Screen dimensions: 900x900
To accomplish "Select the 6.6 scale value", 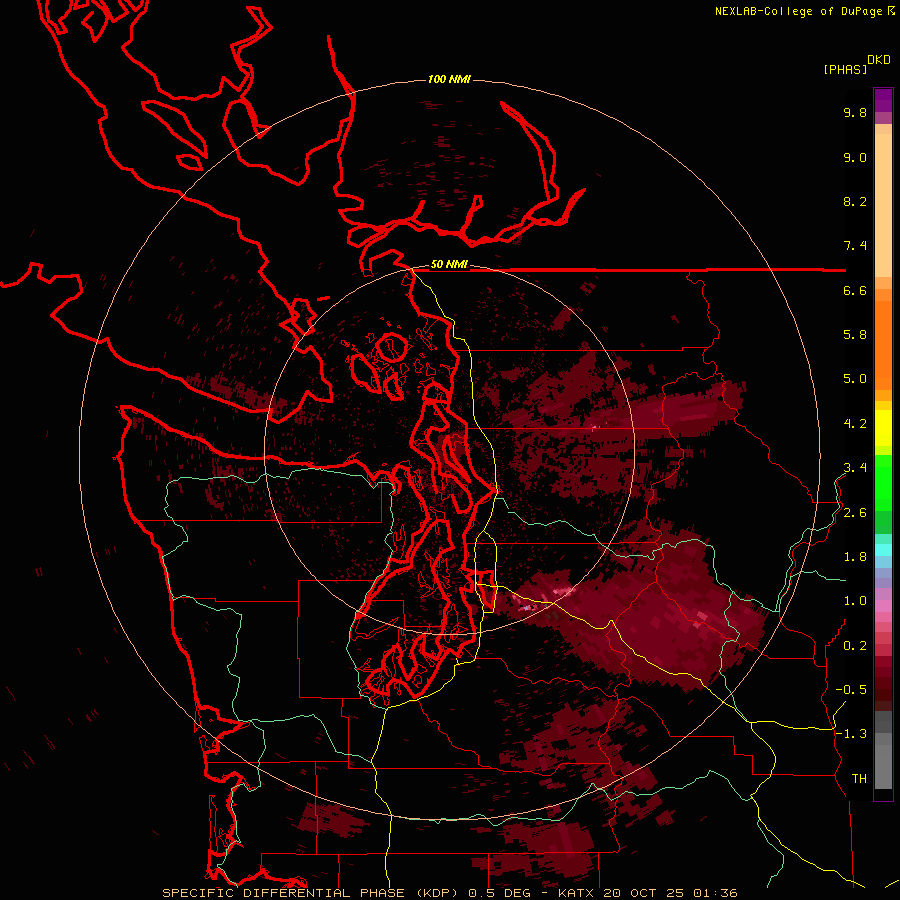I will 855,290.
